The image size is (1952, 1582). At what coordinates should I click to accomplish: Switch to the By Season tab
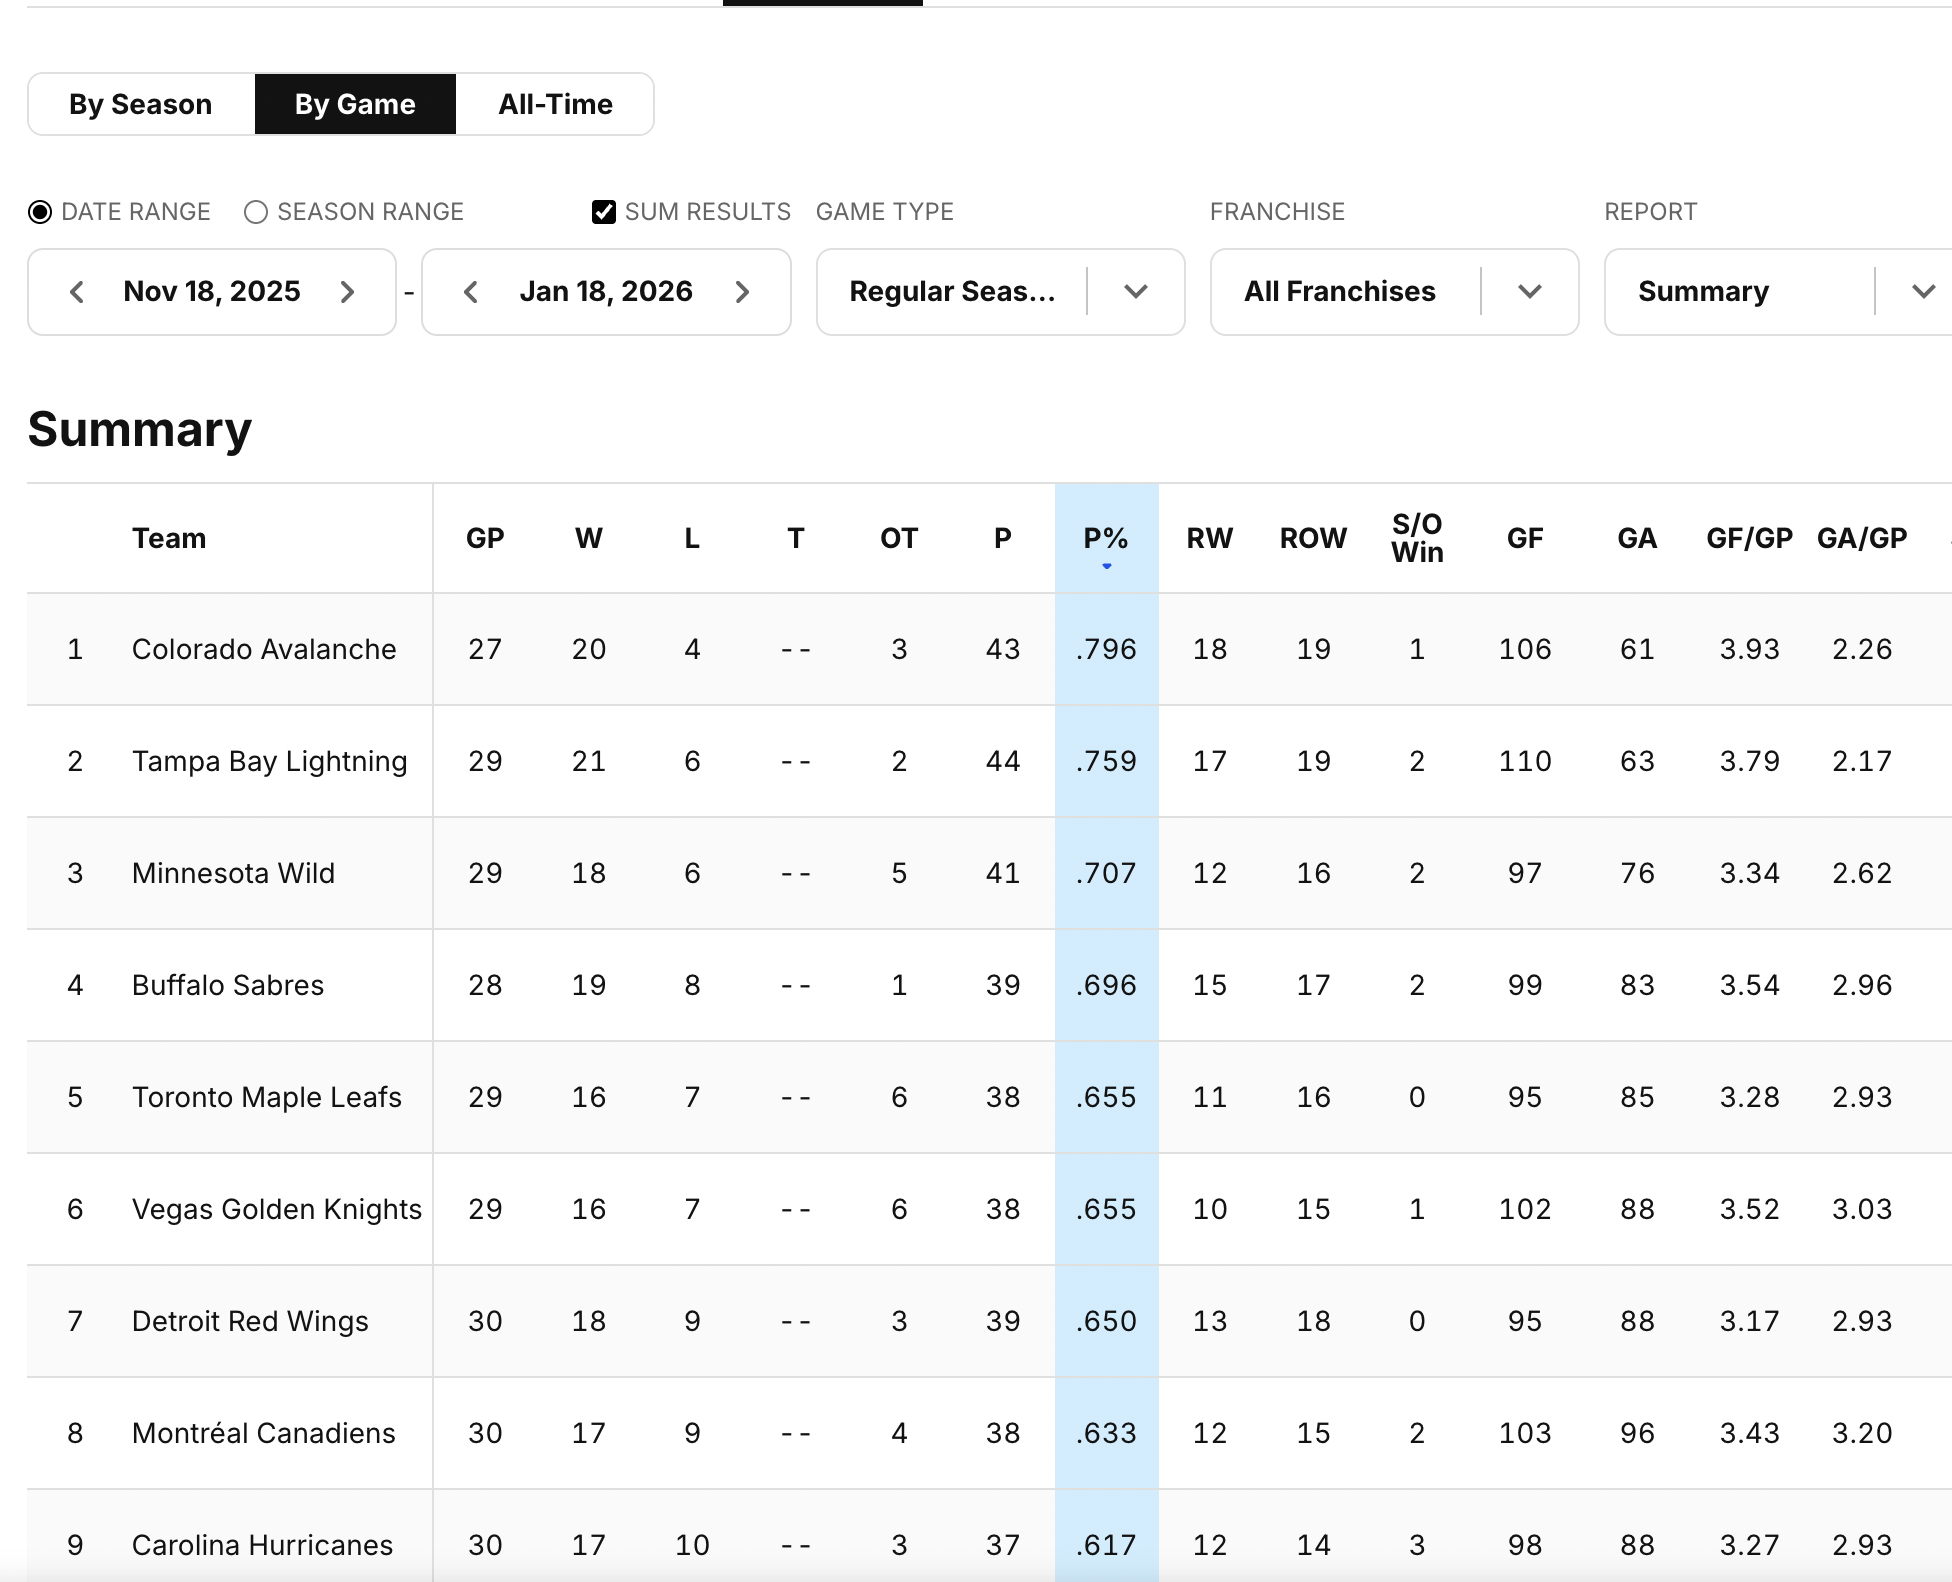pos(141,104)
